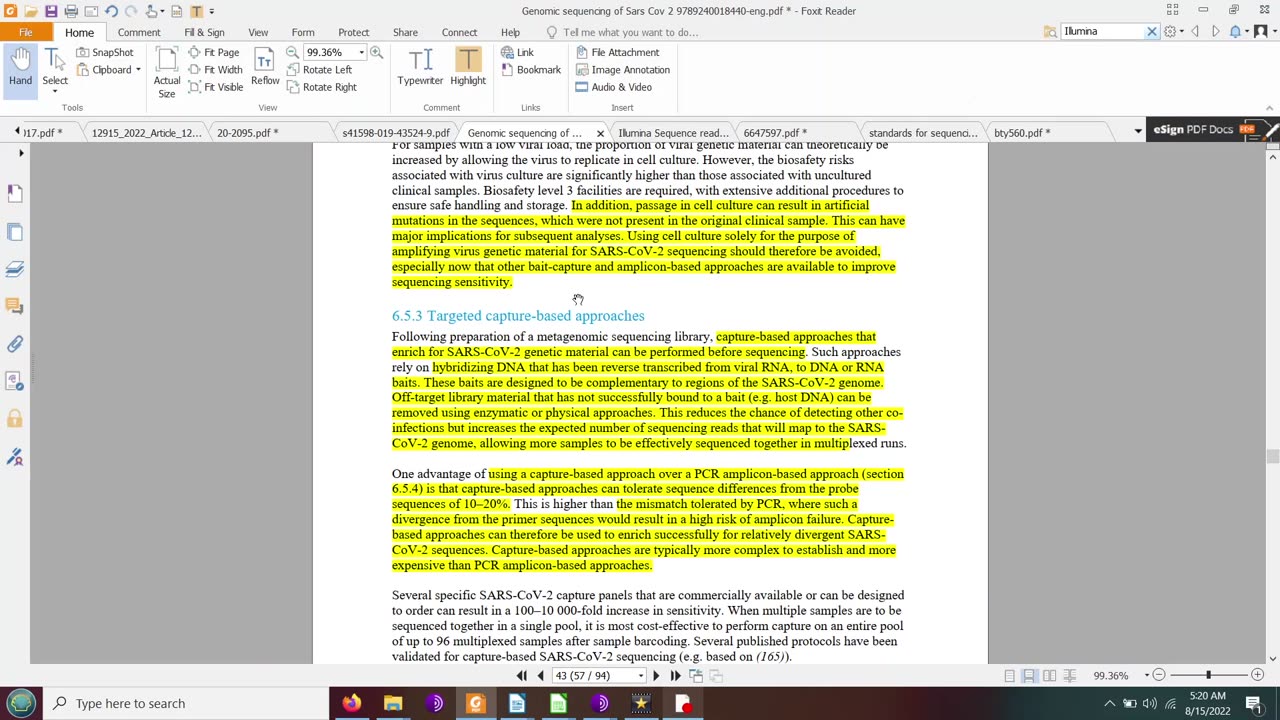Open the comments panel in sidebar
Image resolution: width=1280 pixels, height=720 pixels.
(x=15, y=306)
